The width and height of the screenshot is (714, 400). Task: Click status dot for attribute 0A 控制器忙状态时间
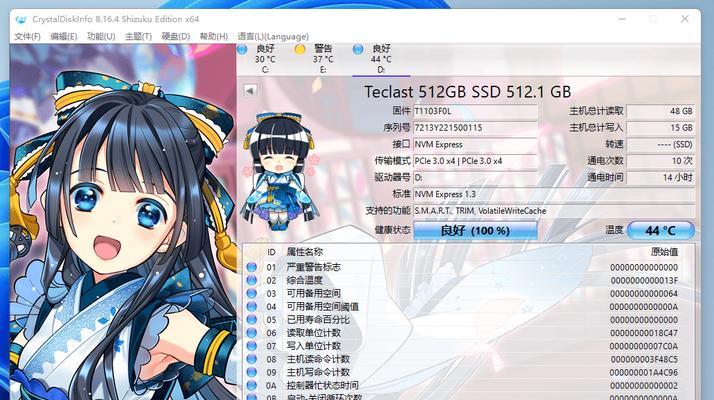click(251, 385)
